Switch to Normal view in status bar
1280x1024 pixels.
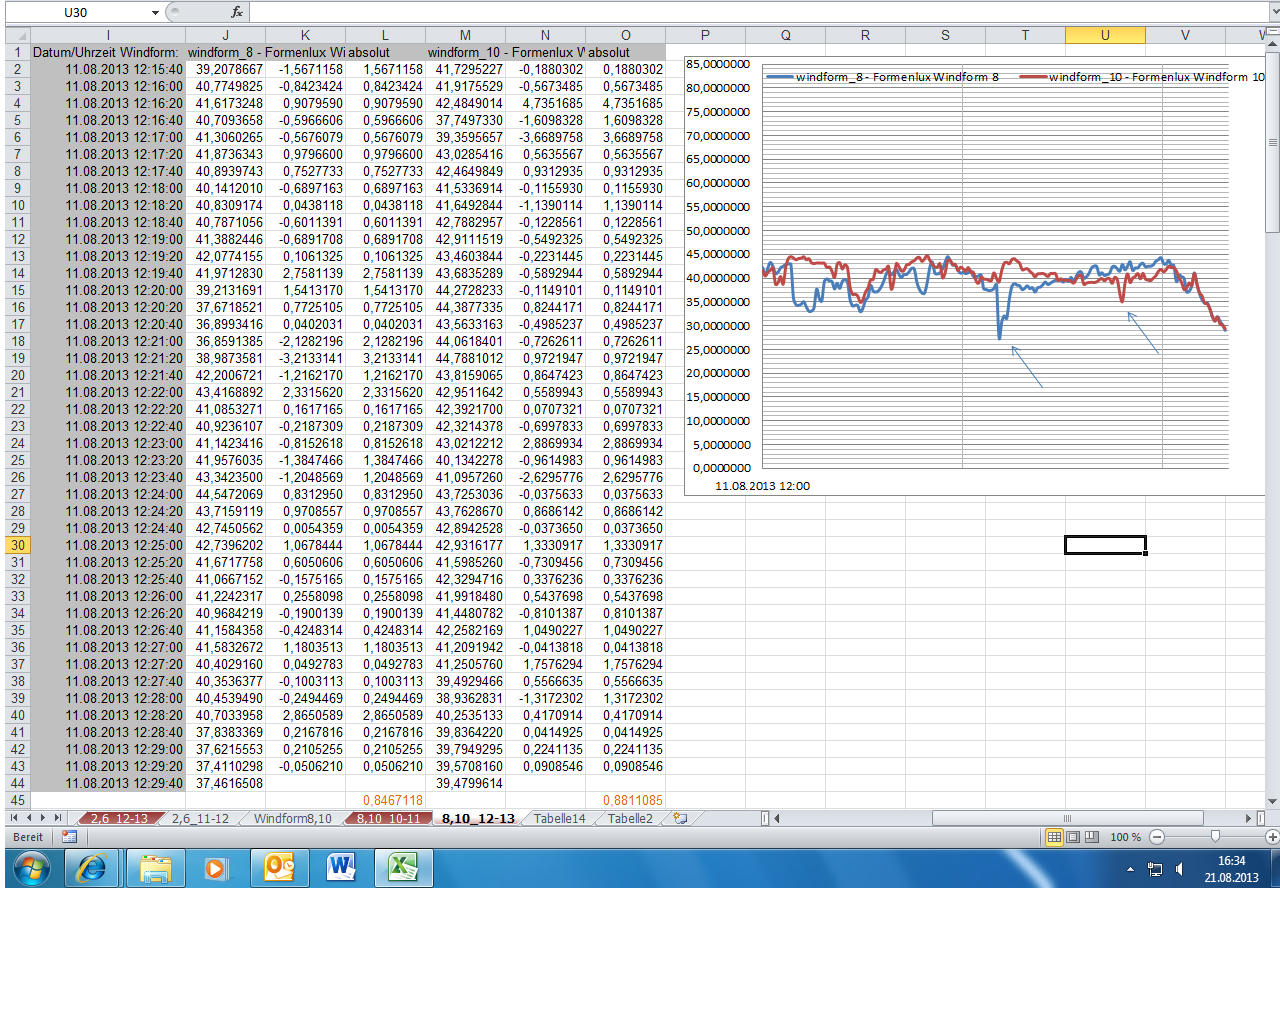1054,837
